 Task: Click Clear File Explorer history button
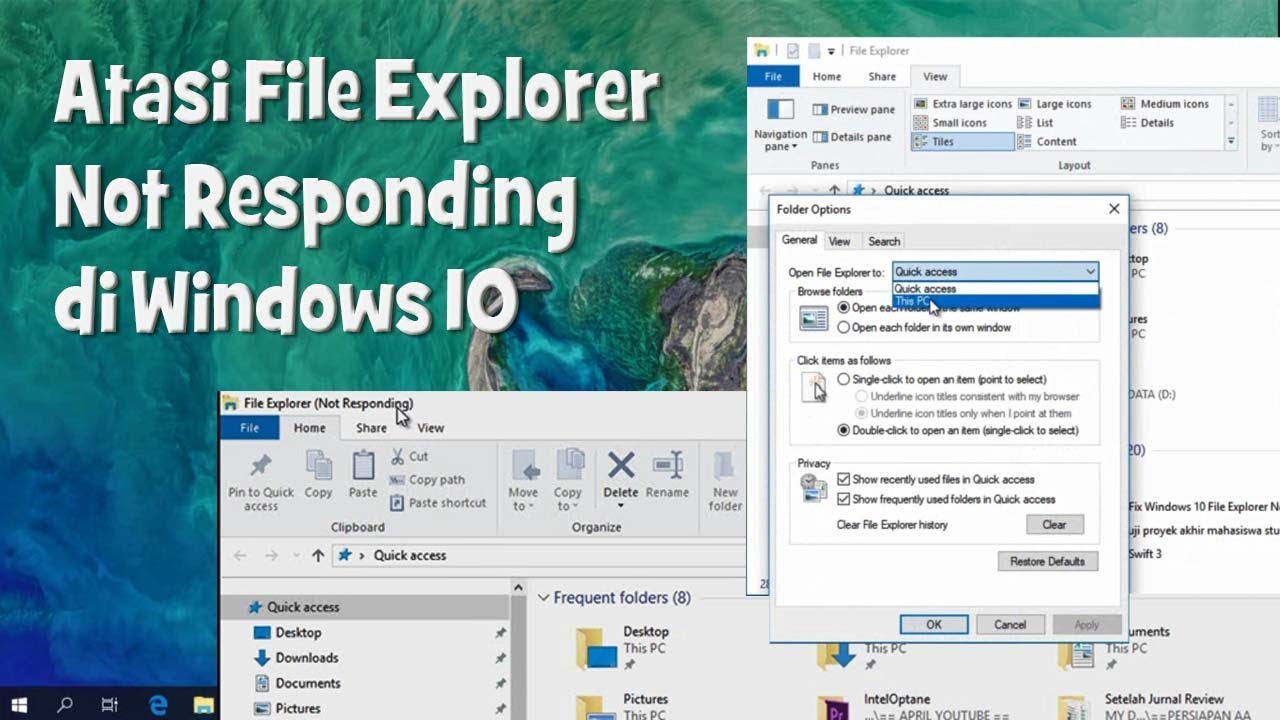(x=1054, y=524)
